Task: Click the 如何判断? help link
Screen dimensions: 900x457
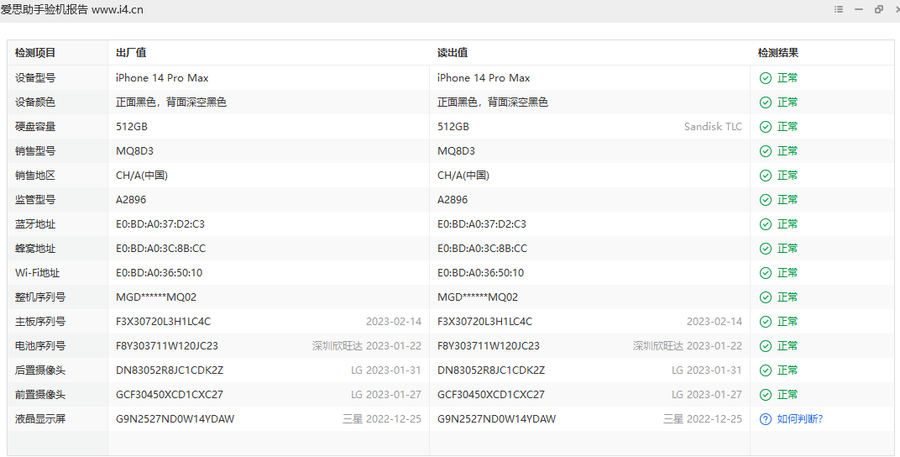Action: pos(800,419)
